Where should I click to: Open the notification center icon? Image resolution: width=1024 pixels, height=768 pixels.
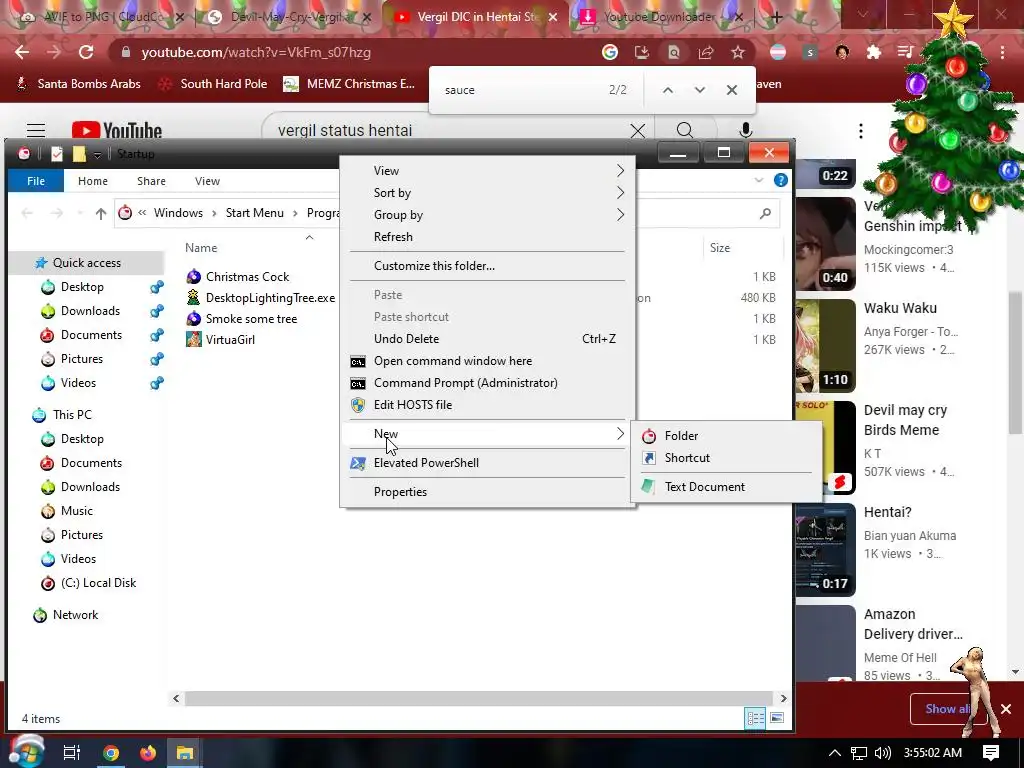[x=991, y=753]
